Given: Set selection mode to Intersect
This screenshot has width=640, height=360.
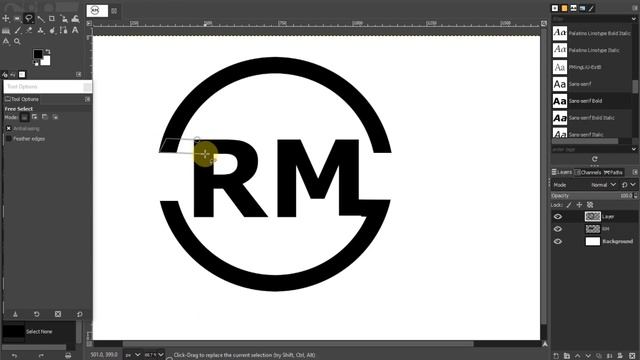Looking at the screenshot, I should point(55,117).
